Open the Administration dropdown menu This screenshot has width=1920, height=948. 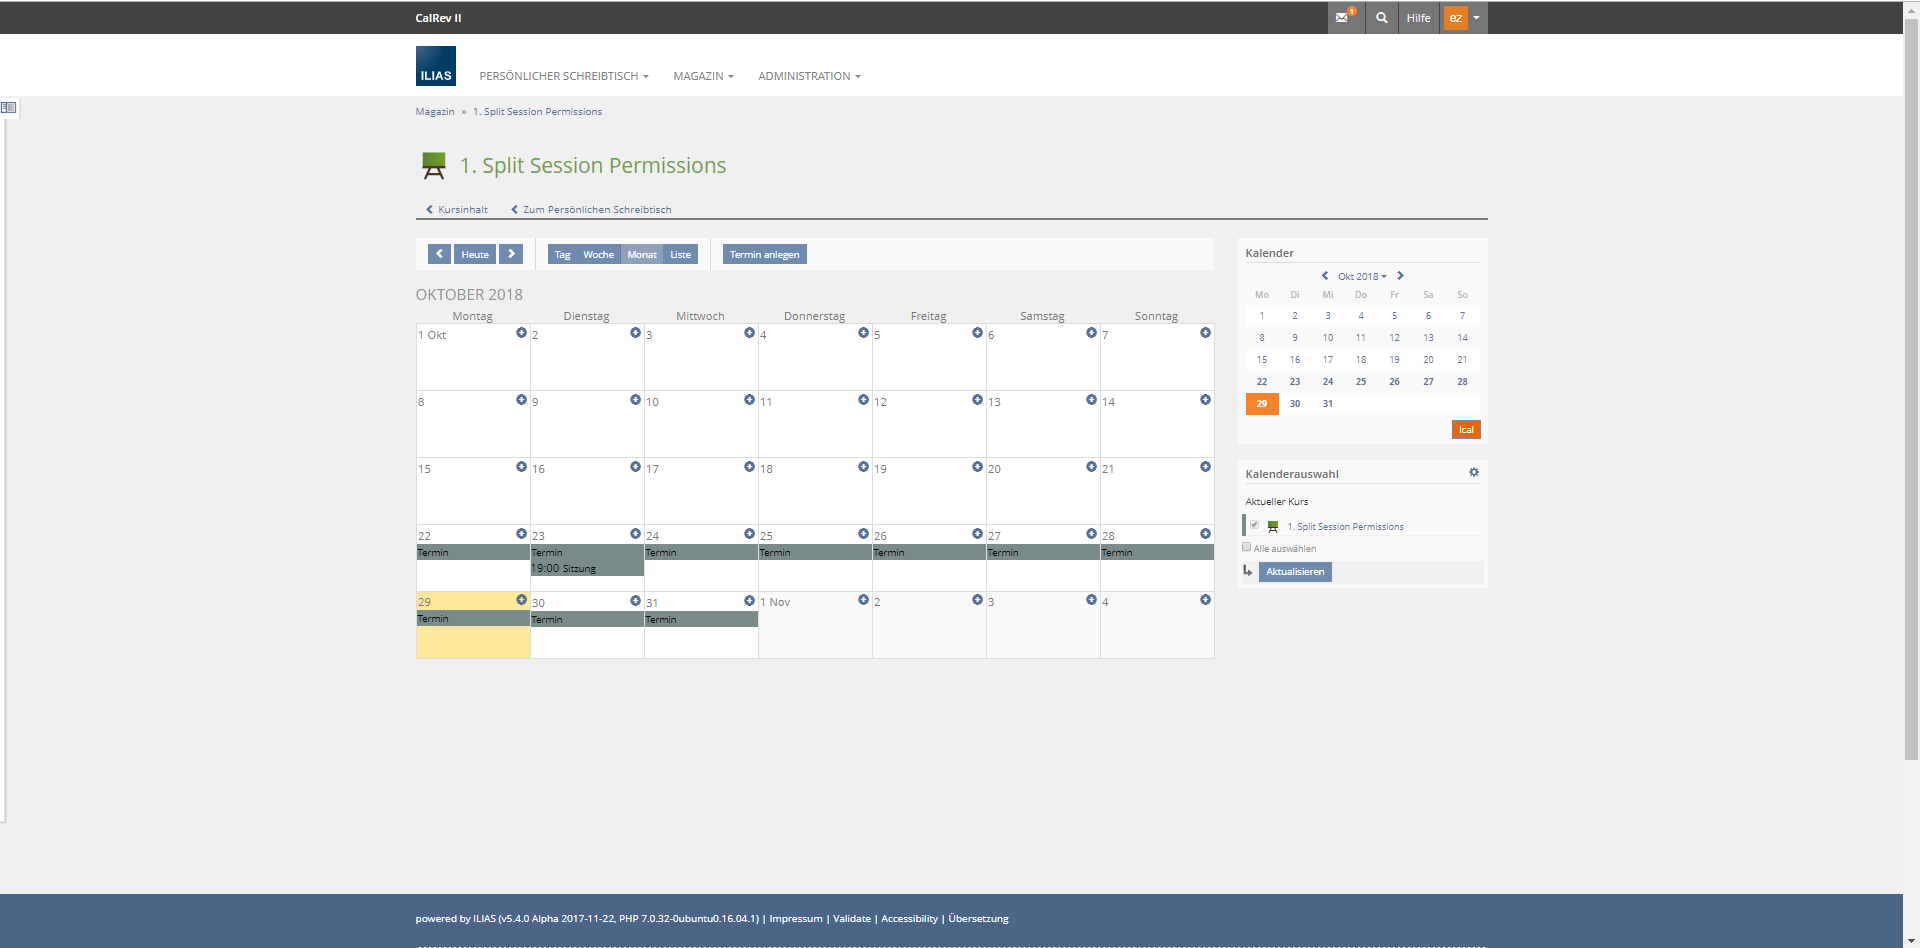(x=808, y=76)
